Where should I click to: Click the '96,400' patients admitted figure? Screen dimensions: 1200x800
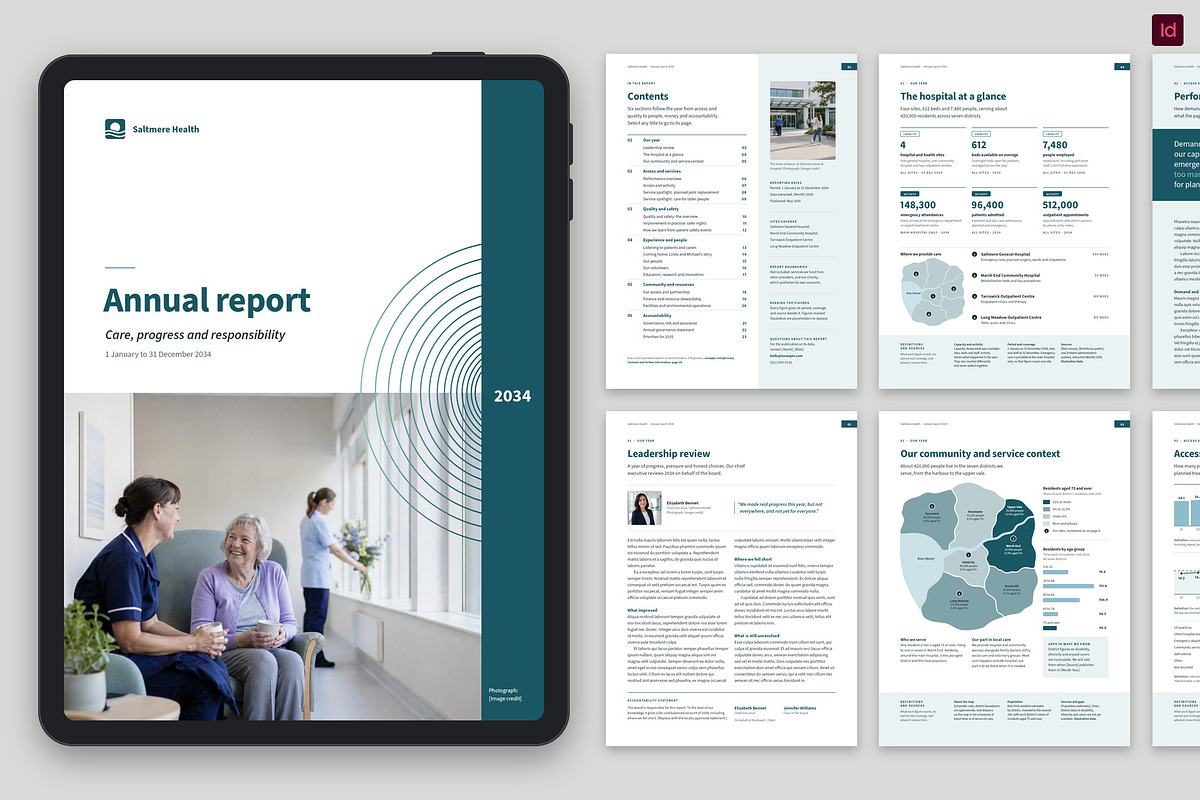(x=987, y=205)
